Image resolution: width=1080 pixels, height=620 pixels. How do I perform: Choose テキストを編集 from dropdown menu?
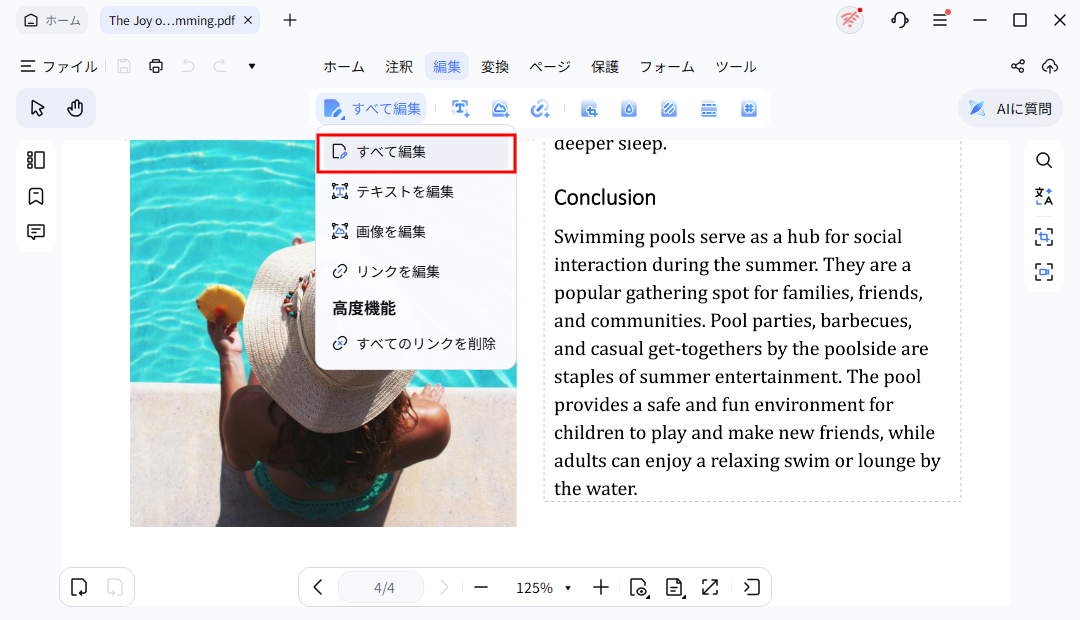416,192
